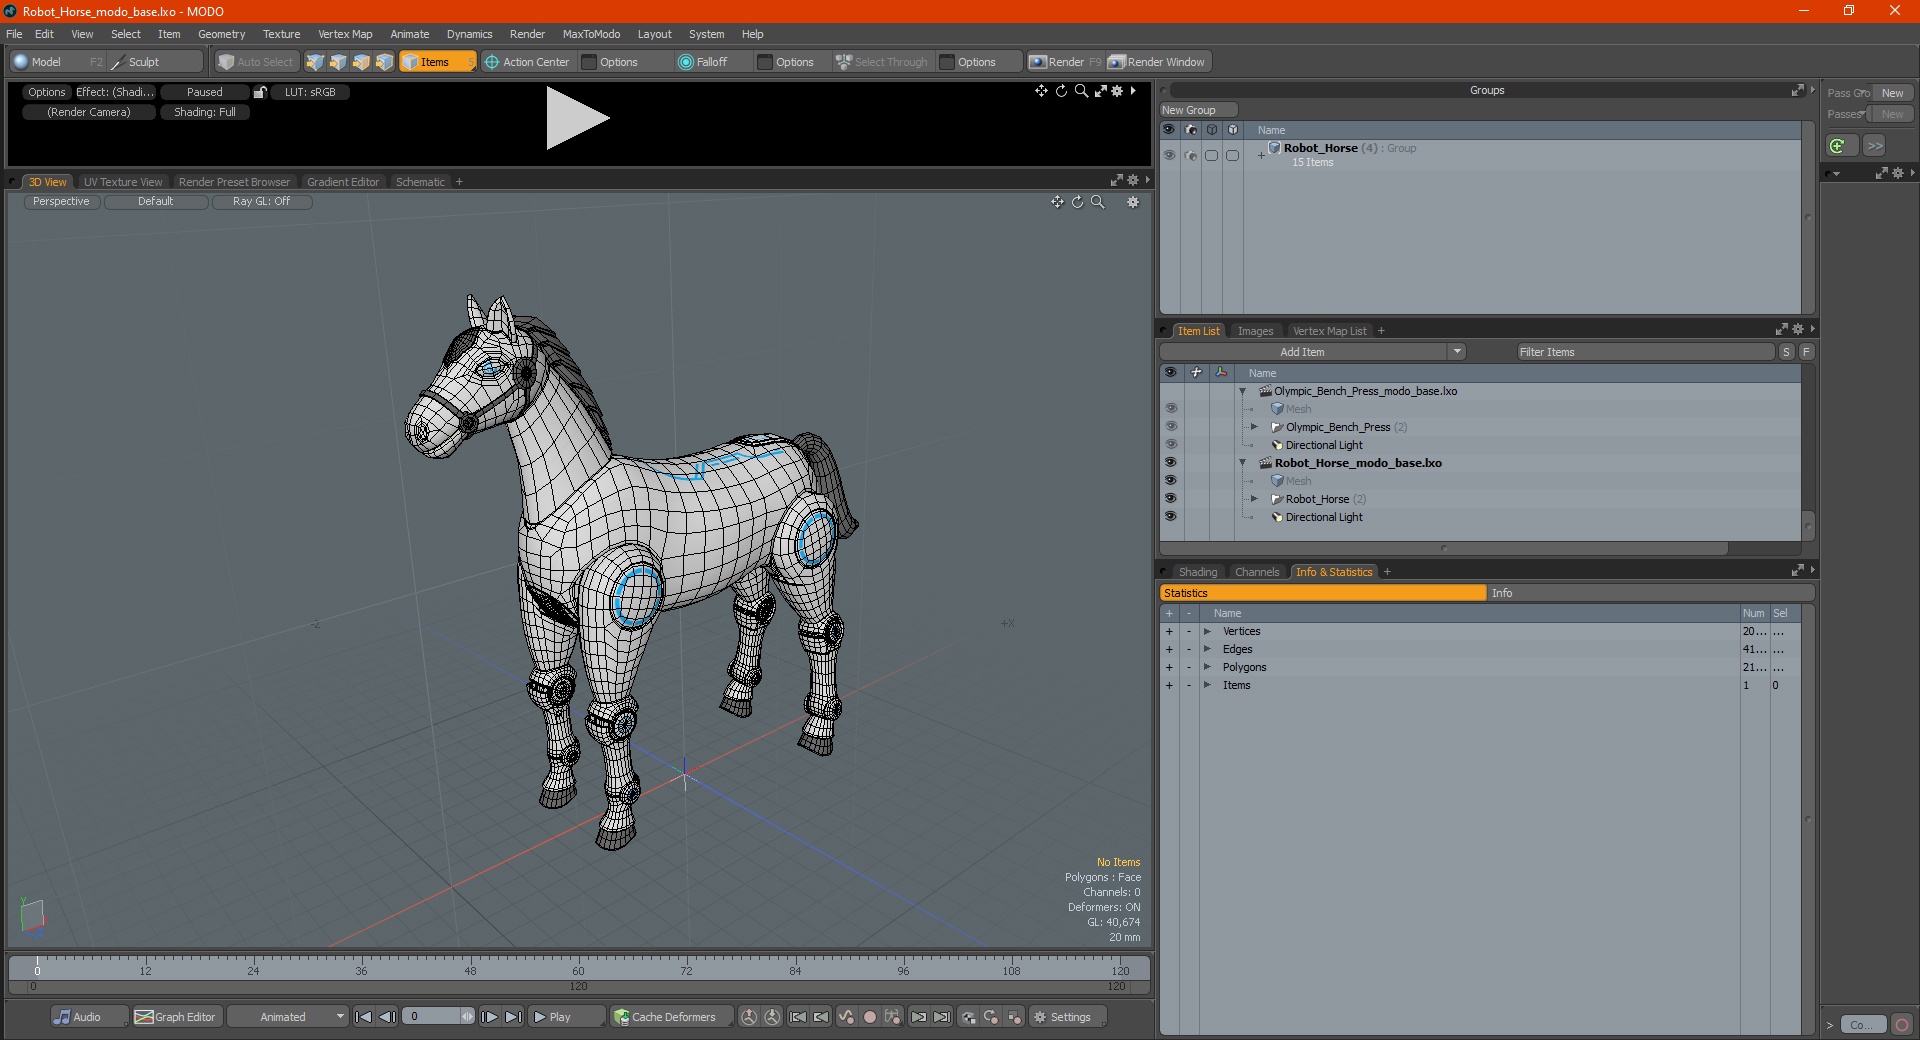Switch to Channels tab
Image resolution: width=1920 pixels, height=1040 pixels.
1257,572
